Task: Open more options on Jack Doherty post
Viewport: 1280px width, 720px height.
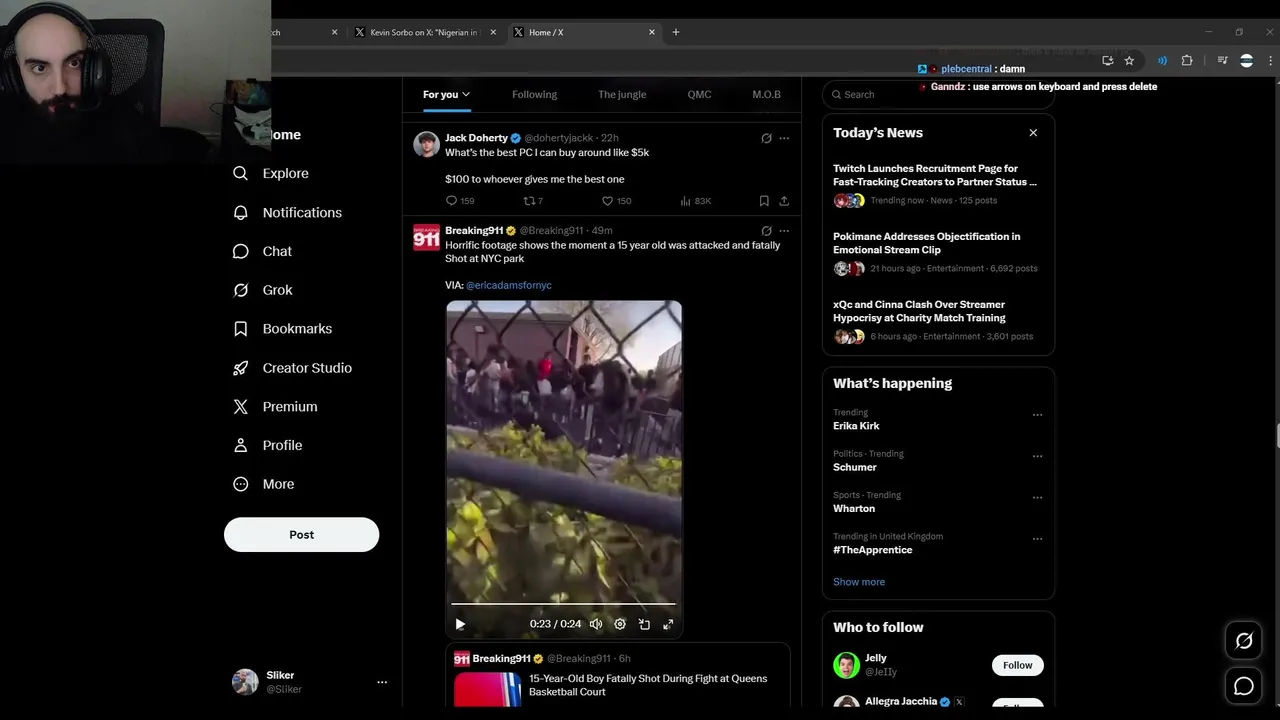Action: pyautogui.click(x=784, y=138)
